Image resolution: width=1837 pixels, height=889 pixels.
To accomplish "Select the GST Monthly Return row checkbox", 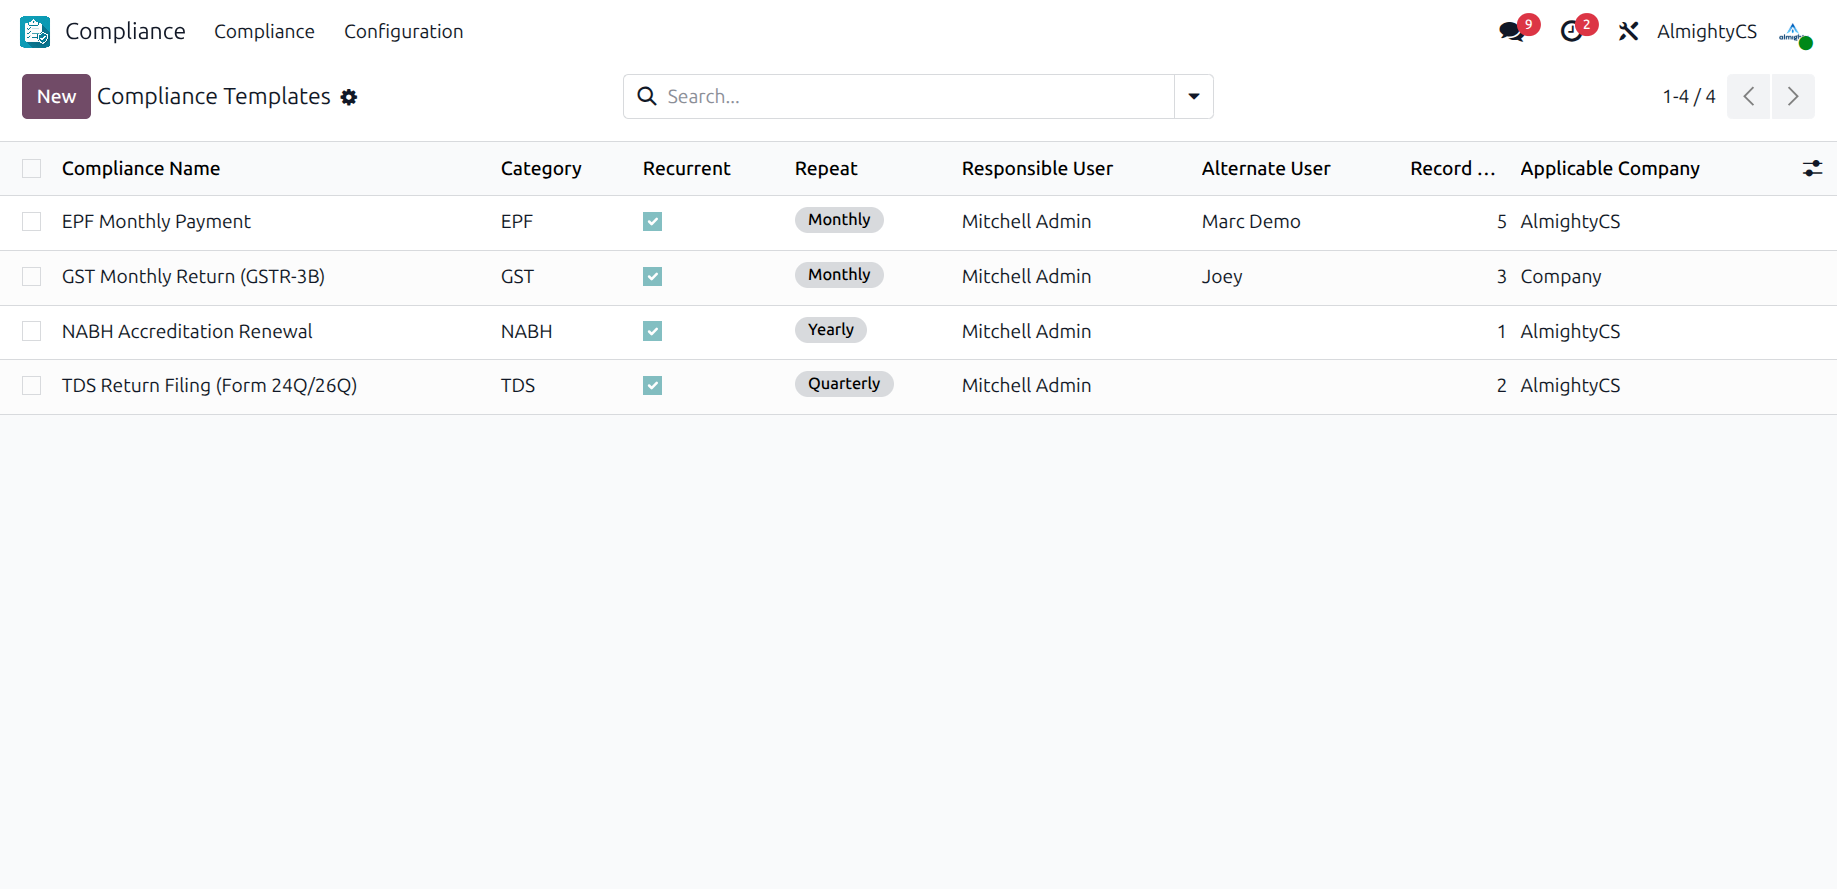I will tap(32, 277).
